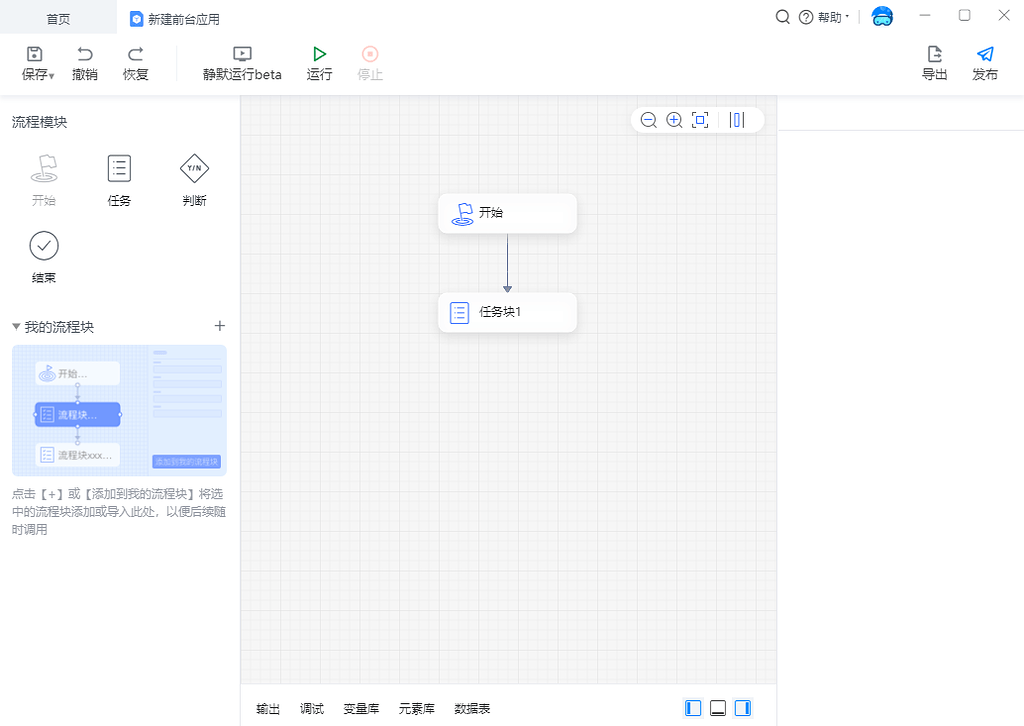Toggle right sidebar panel visibility

(x=743, y=708)
